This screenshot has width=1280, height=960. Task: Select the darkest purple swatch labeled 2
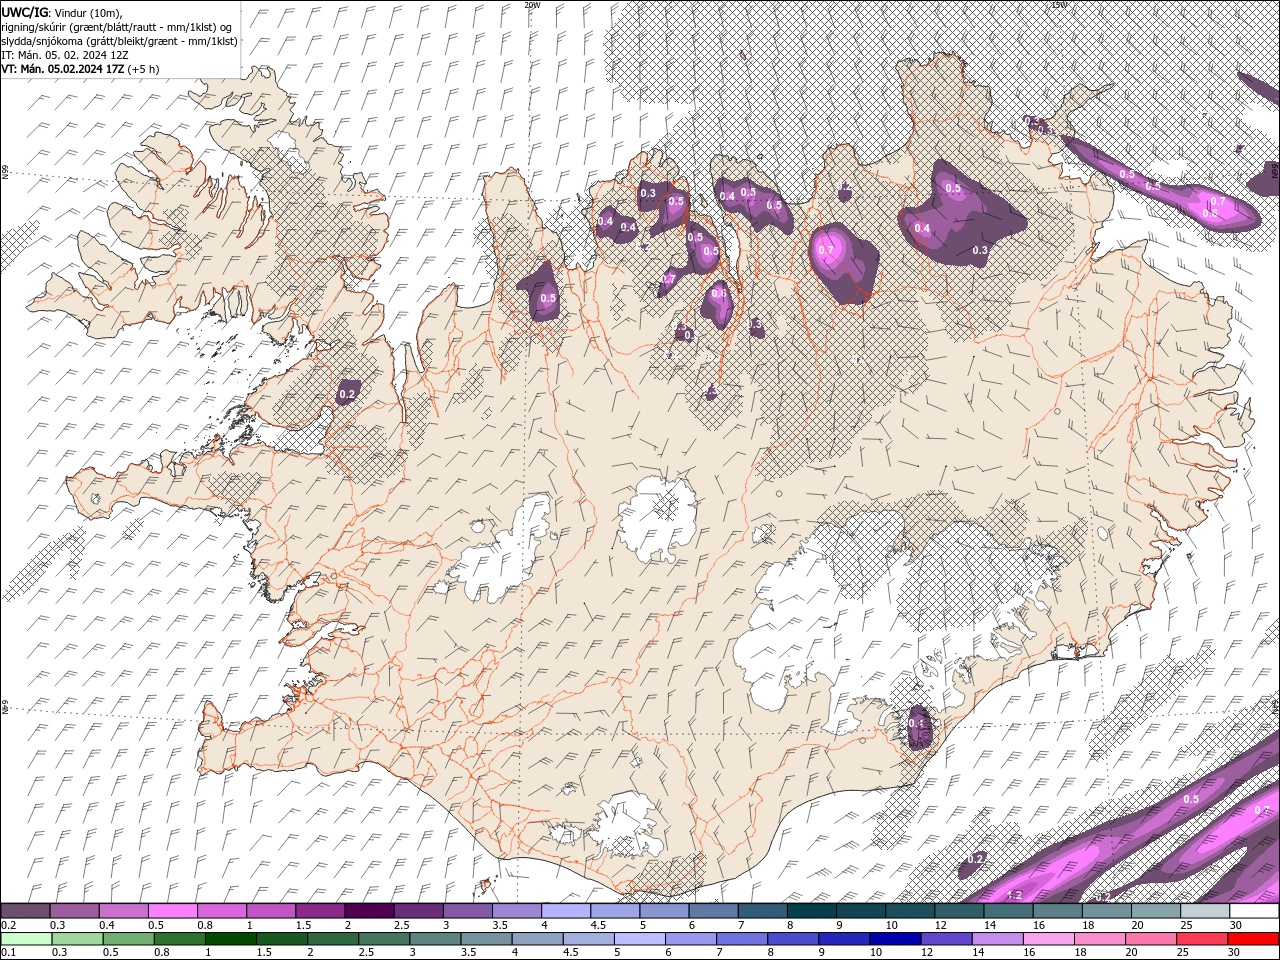[x=369, y=911]
